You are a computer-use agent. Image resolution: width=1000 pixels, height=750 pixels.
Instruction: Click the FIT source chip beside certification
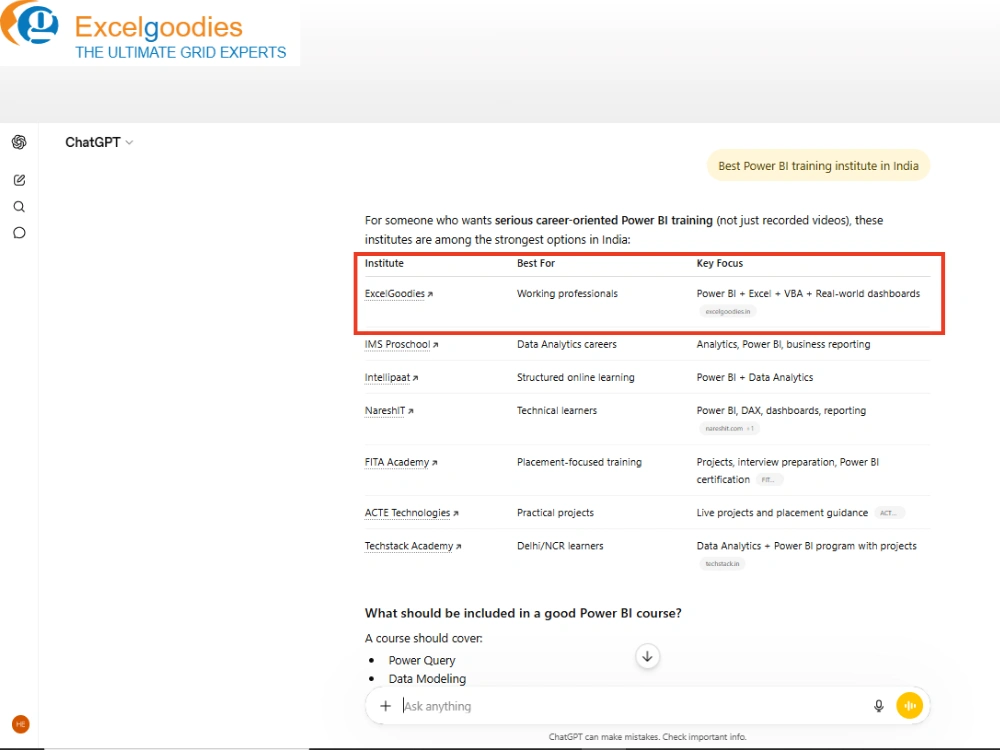click(768, 480)
